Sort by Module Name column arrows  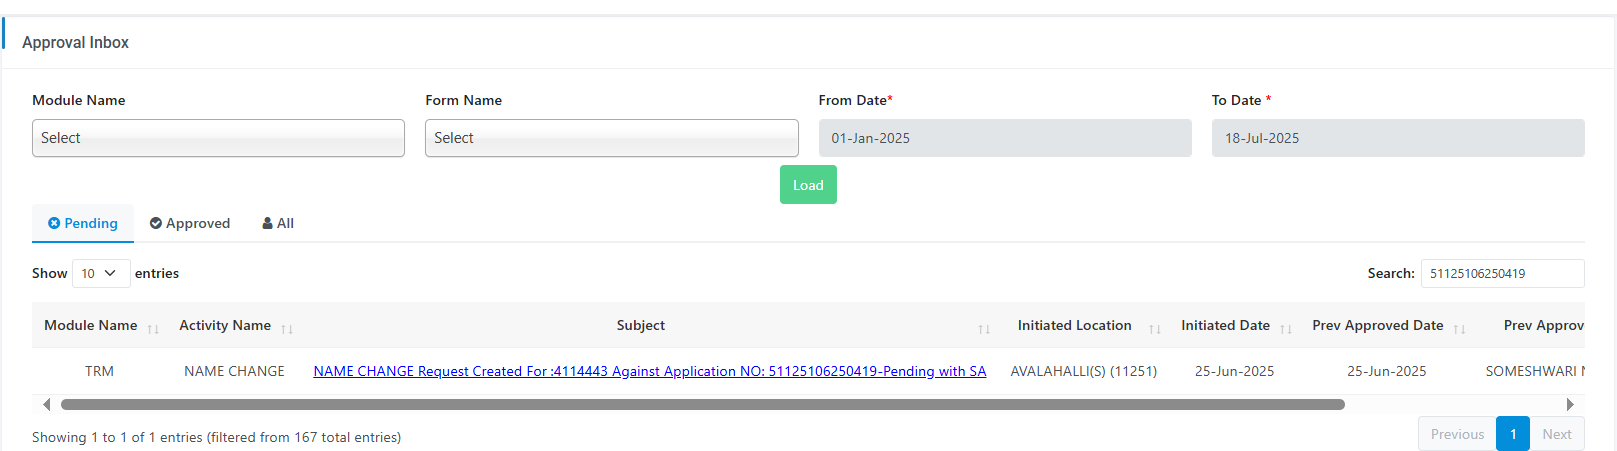[153, 329]
